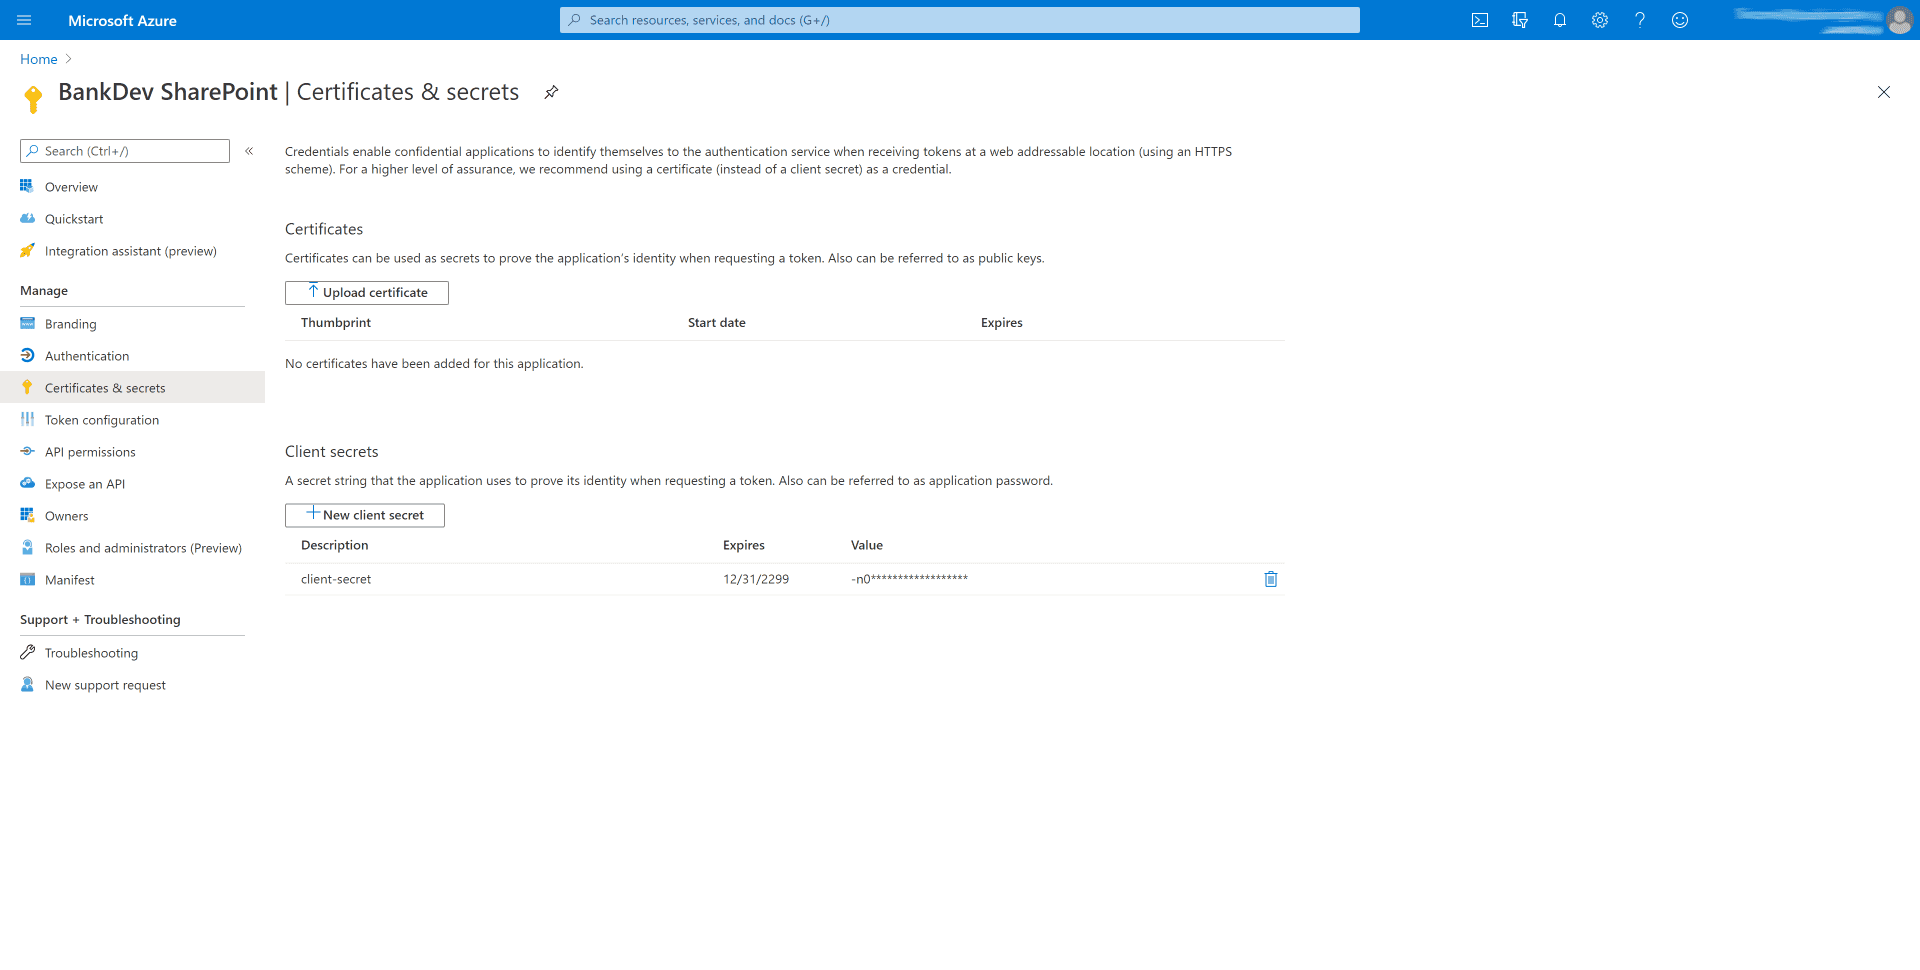Click the Branding icon

tap(27, 323)
